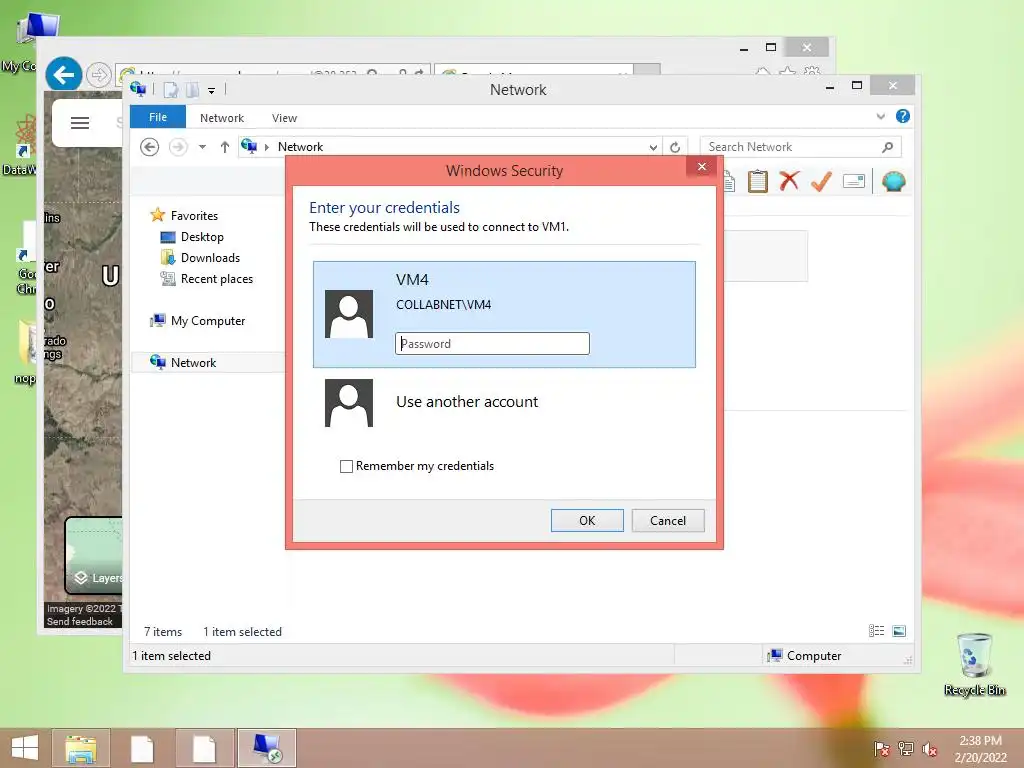Open Help with the blue question mark

coord(903,116)
